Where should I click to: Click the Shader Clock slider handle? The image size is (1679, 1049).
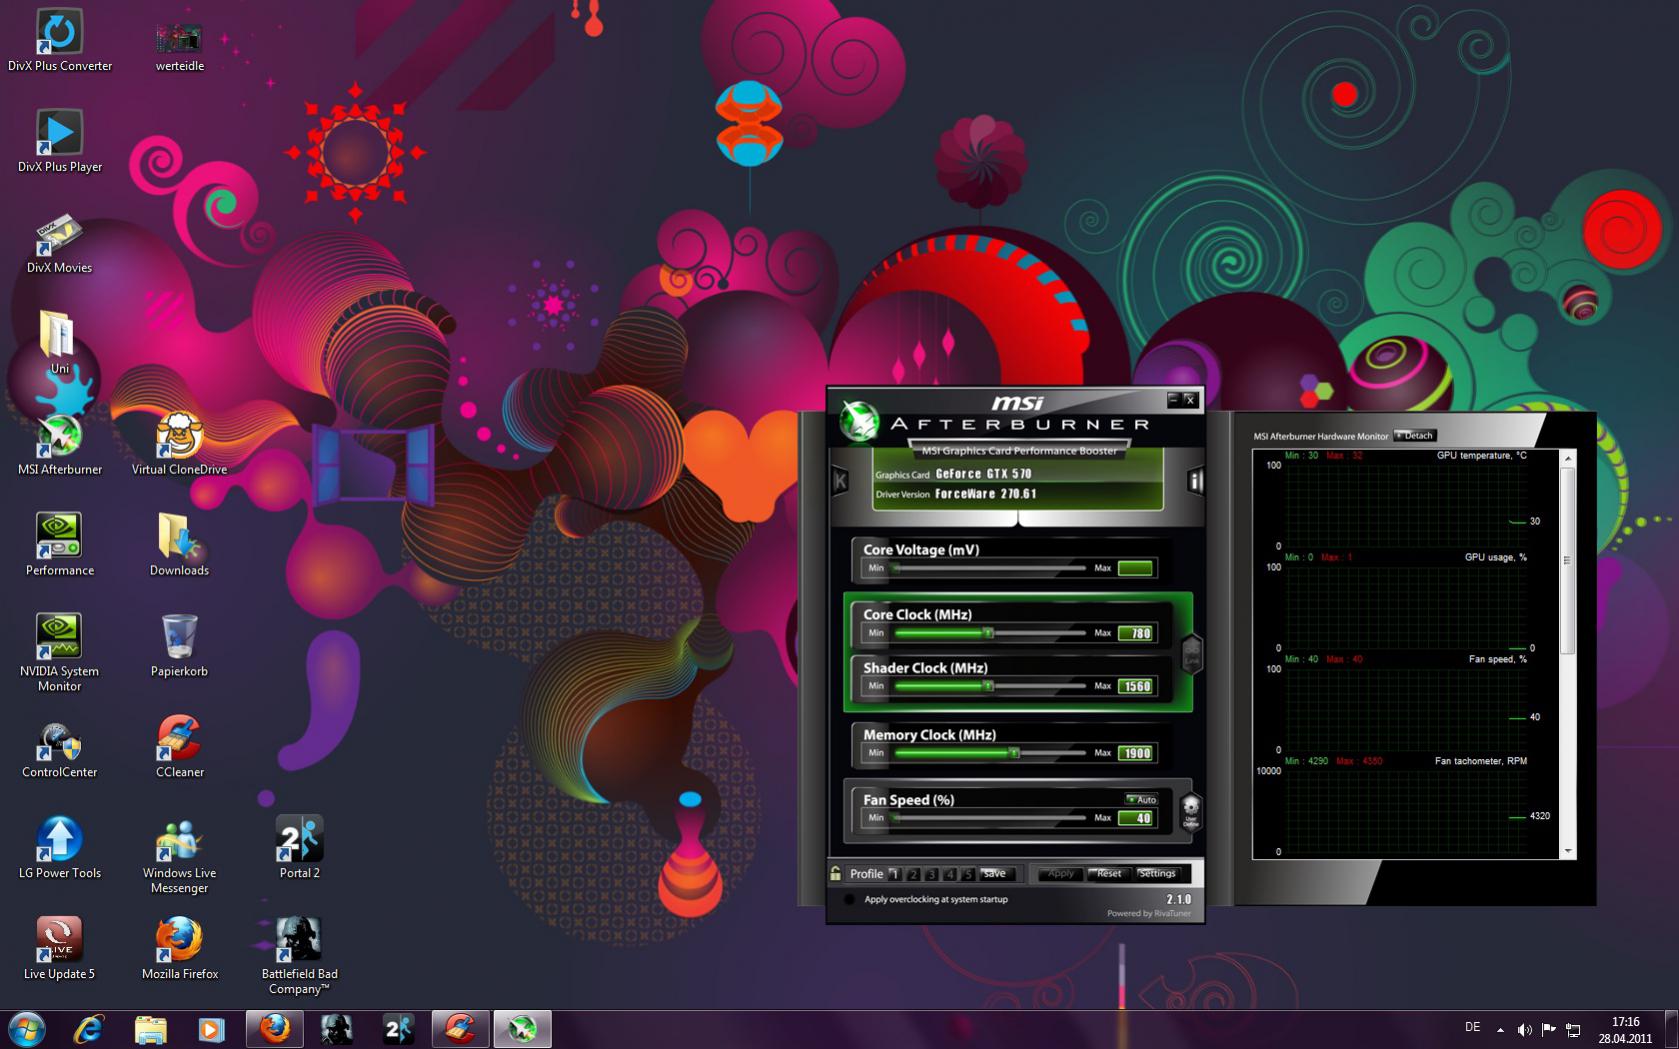click(988, 686)
